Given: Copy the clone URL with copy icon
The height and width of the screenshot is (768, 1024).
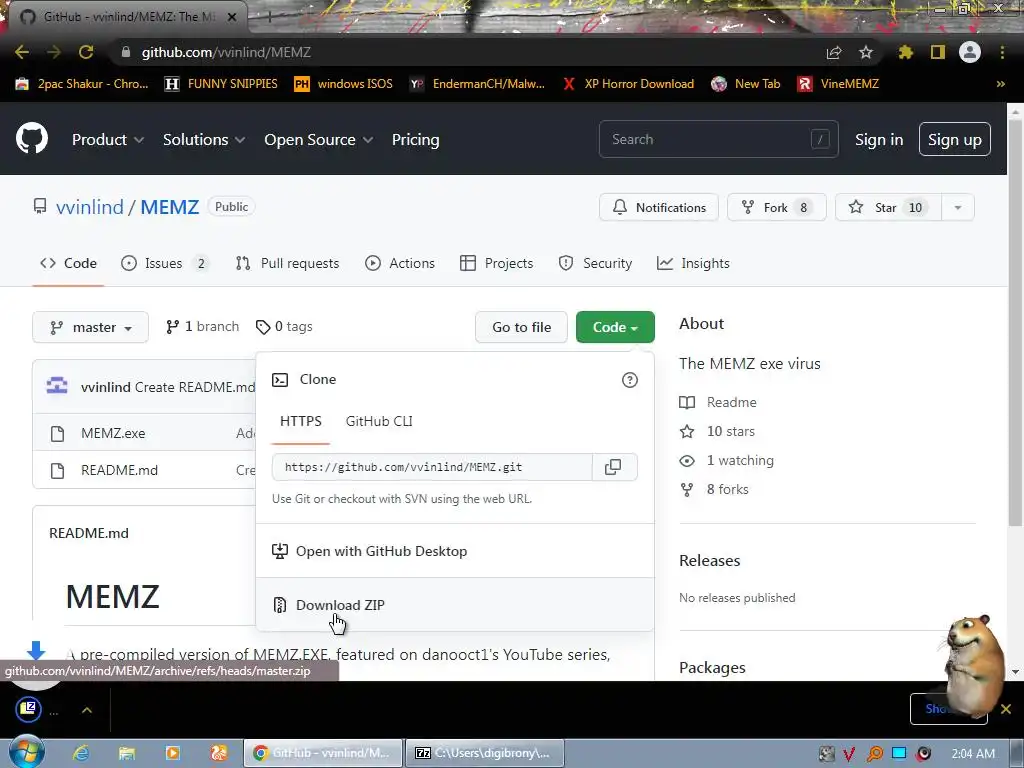Looking at the screenshot, I should 613,467.
